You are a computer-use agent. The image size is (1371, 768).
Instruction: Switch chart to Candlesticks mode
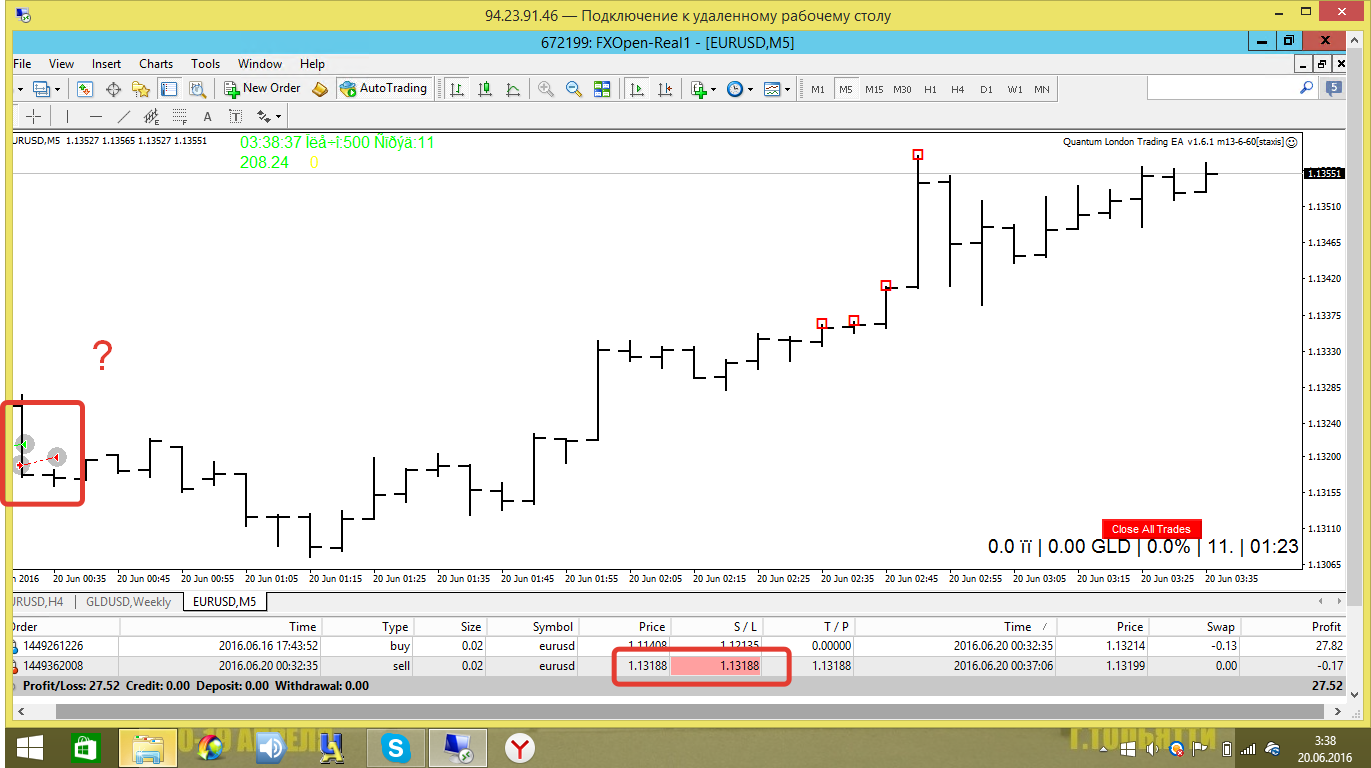(x=485, y=89)
